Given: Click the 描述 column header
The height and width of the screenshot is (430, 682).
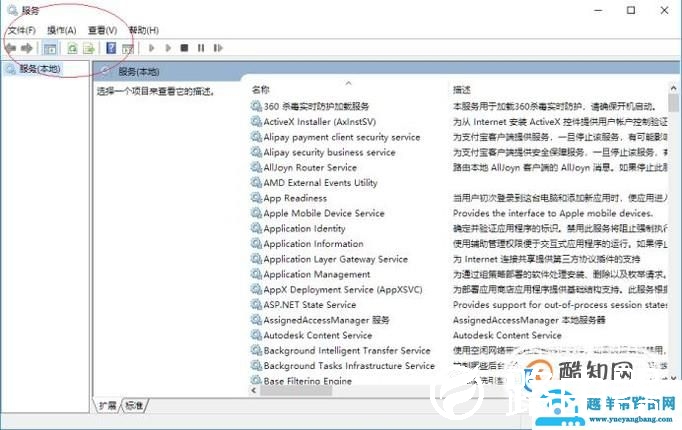Looking at the screenshot, I should [461, 90].
